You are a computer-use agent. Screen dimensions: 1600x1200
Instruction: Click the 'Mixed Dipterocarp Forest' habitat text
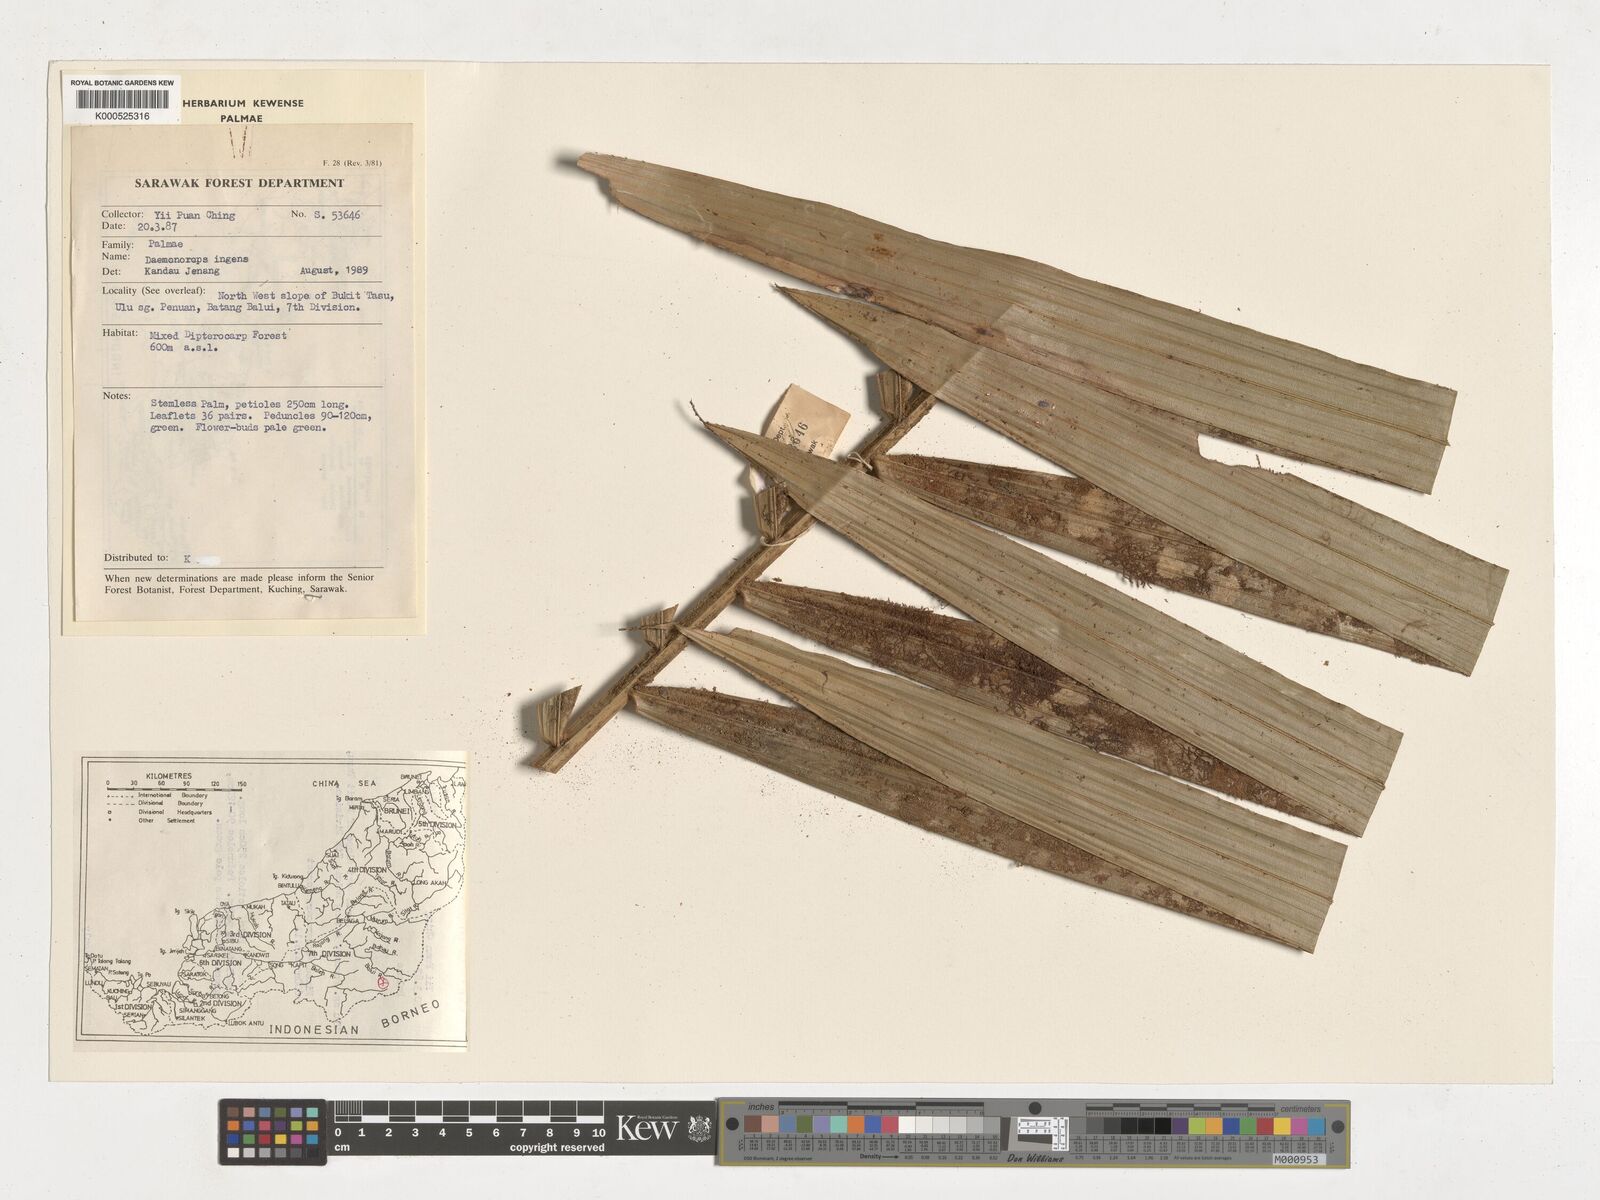point(218,336)
